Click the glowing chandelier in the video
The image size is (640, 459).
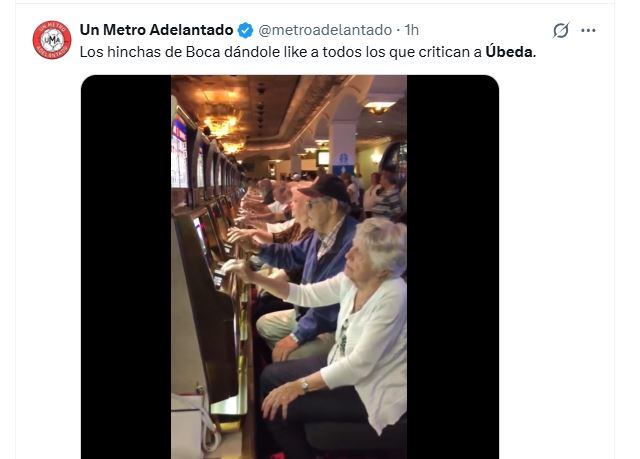pos(220,126)
